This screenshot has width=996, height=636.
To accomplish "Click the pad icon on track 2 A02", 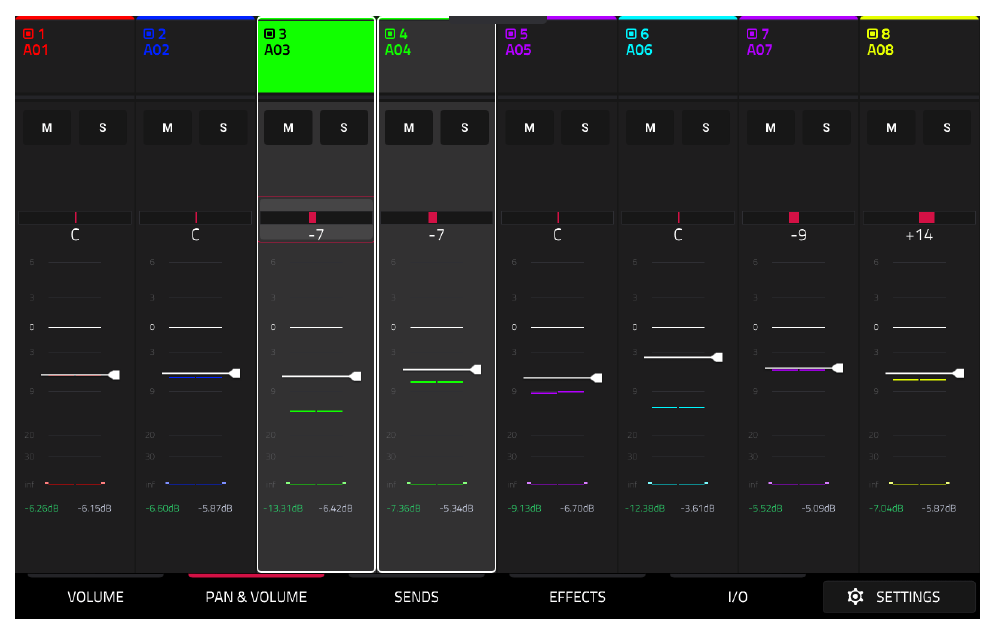I will tap(149, 34).
